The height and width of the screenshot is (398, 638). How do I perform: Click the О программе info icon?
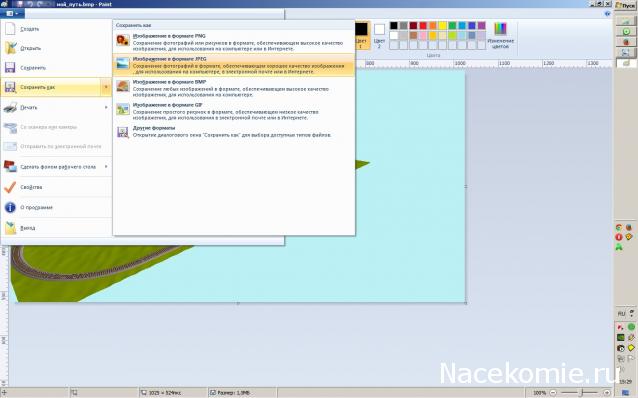point(10,207)
